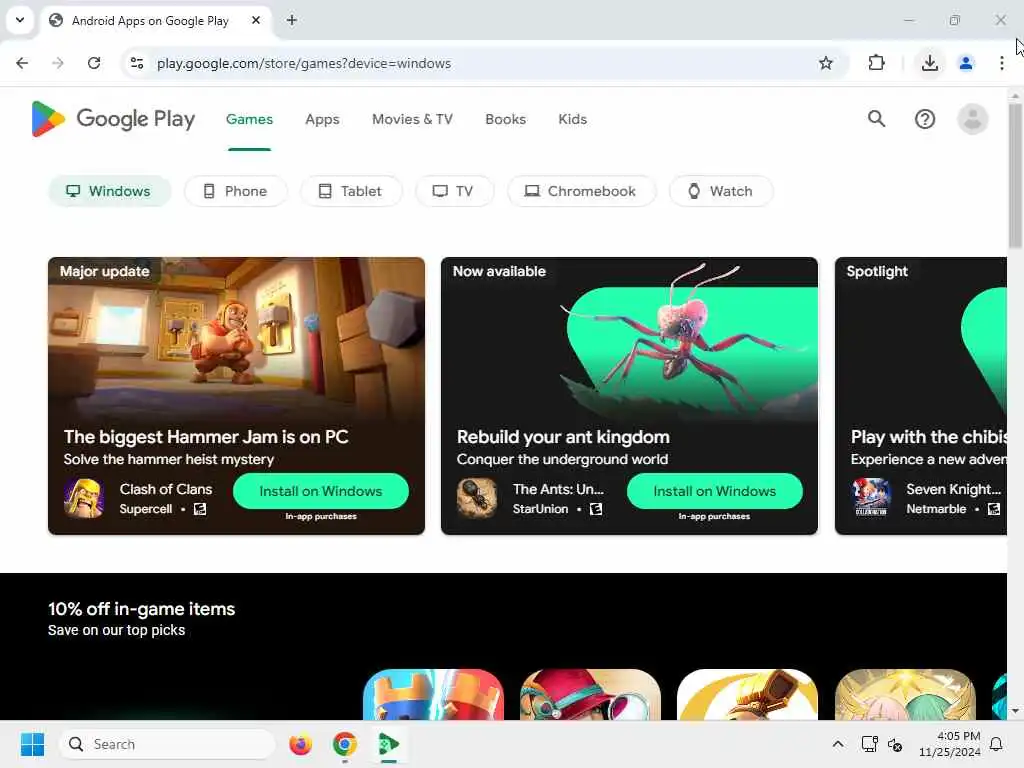Viewport: 1024px width, 768px height.
Task: Select the Windows device filter chip
Action: [x=110, y=191]
